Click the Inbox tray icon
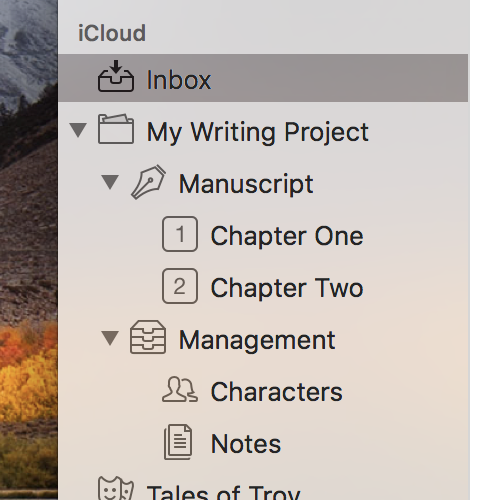504x500 pixels. pyautogui.click(x=116, y=76)
